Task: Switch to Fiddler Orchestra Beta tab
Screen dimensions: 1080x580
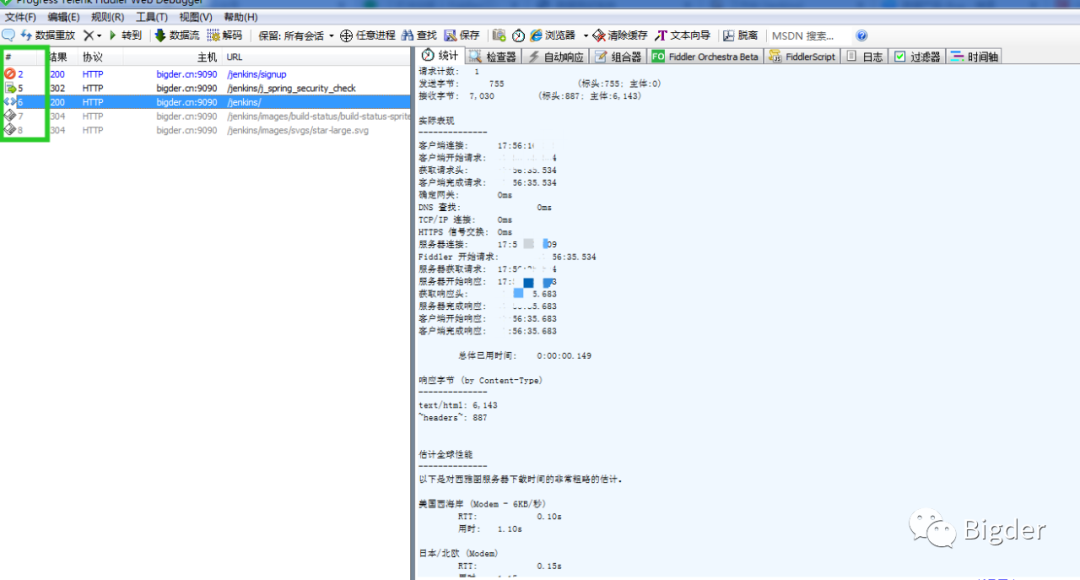Action: point(705,56)
